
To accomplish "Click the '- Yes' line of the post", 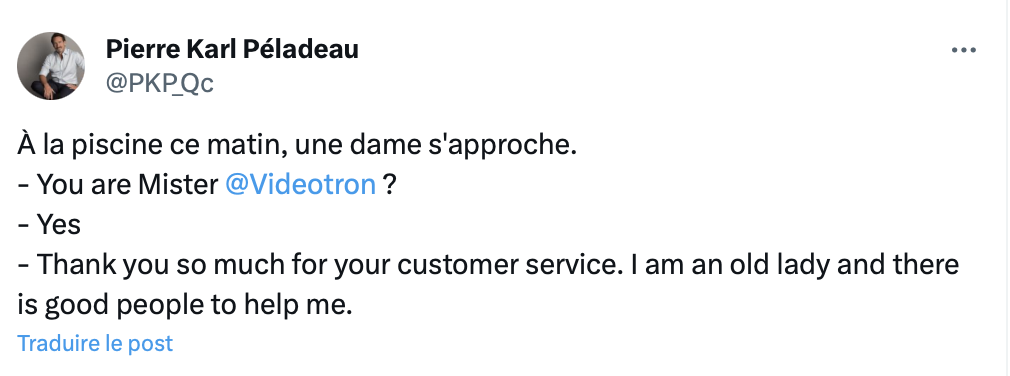I will coord(49,225).
